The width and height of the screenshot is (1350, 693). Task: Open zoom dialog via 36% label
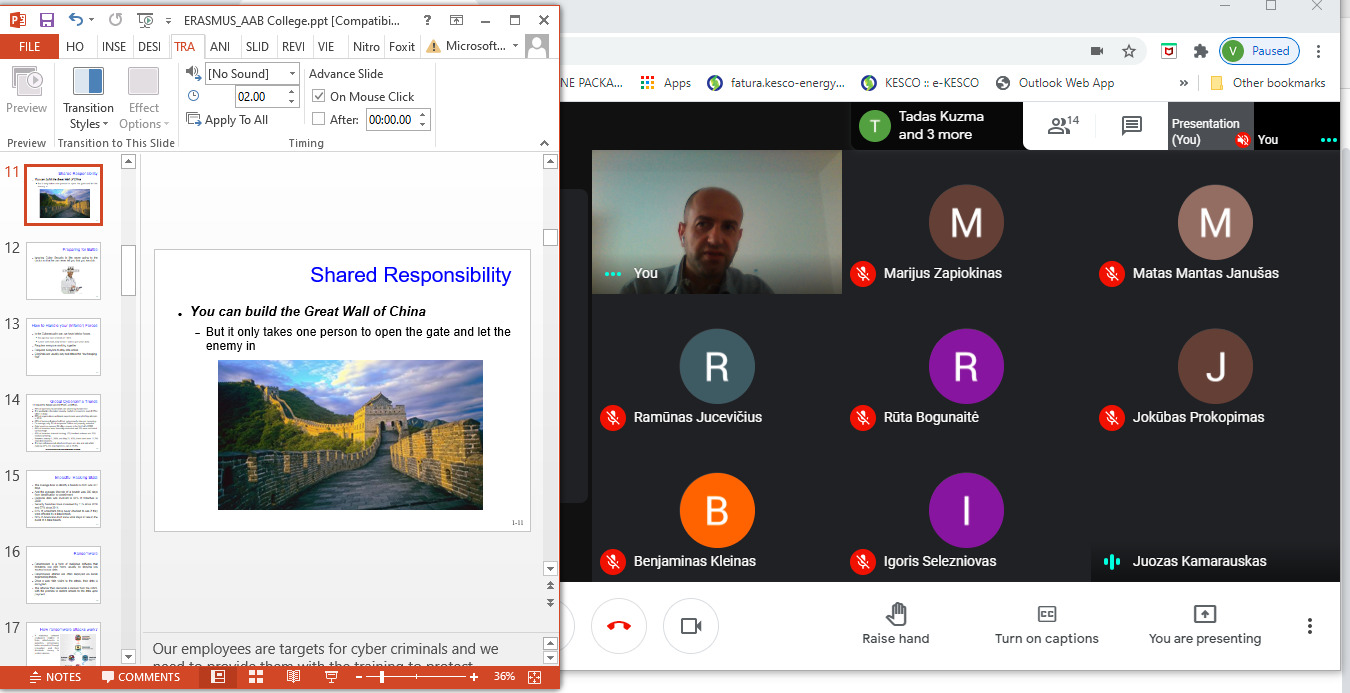coord(504,677)
